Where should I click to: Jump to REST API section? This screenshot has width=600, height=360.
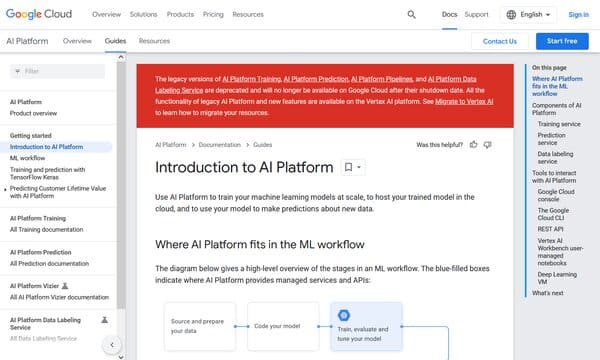click(x=550, y=229)
